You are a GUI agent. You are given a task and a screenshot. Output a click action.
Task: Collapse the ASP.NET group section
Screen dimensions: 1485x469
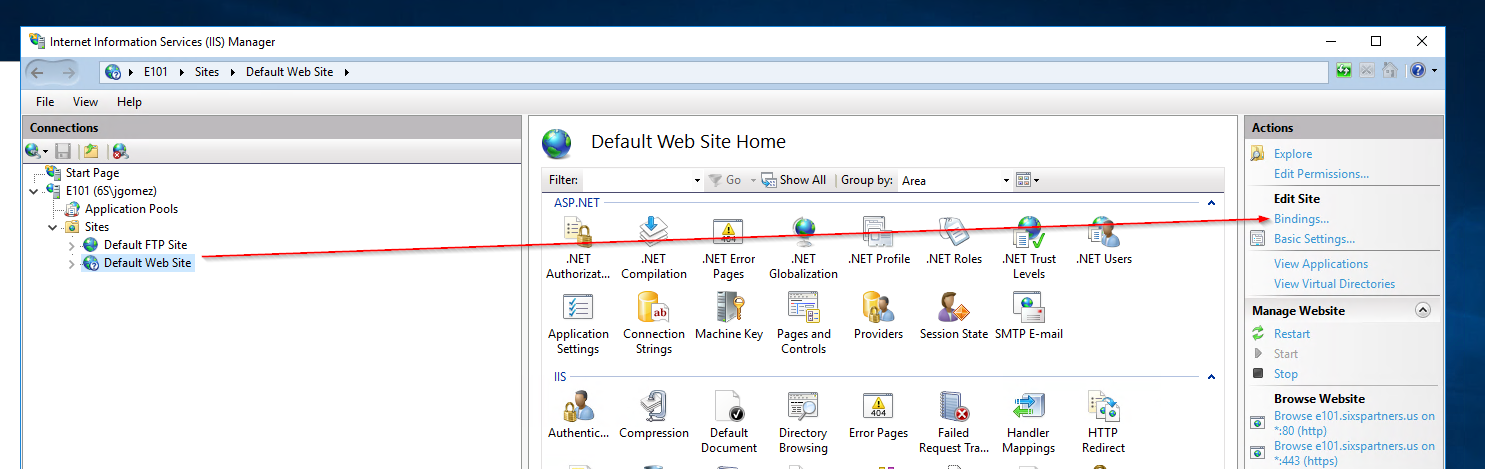pyautogui.click(x=1211, y=202)
